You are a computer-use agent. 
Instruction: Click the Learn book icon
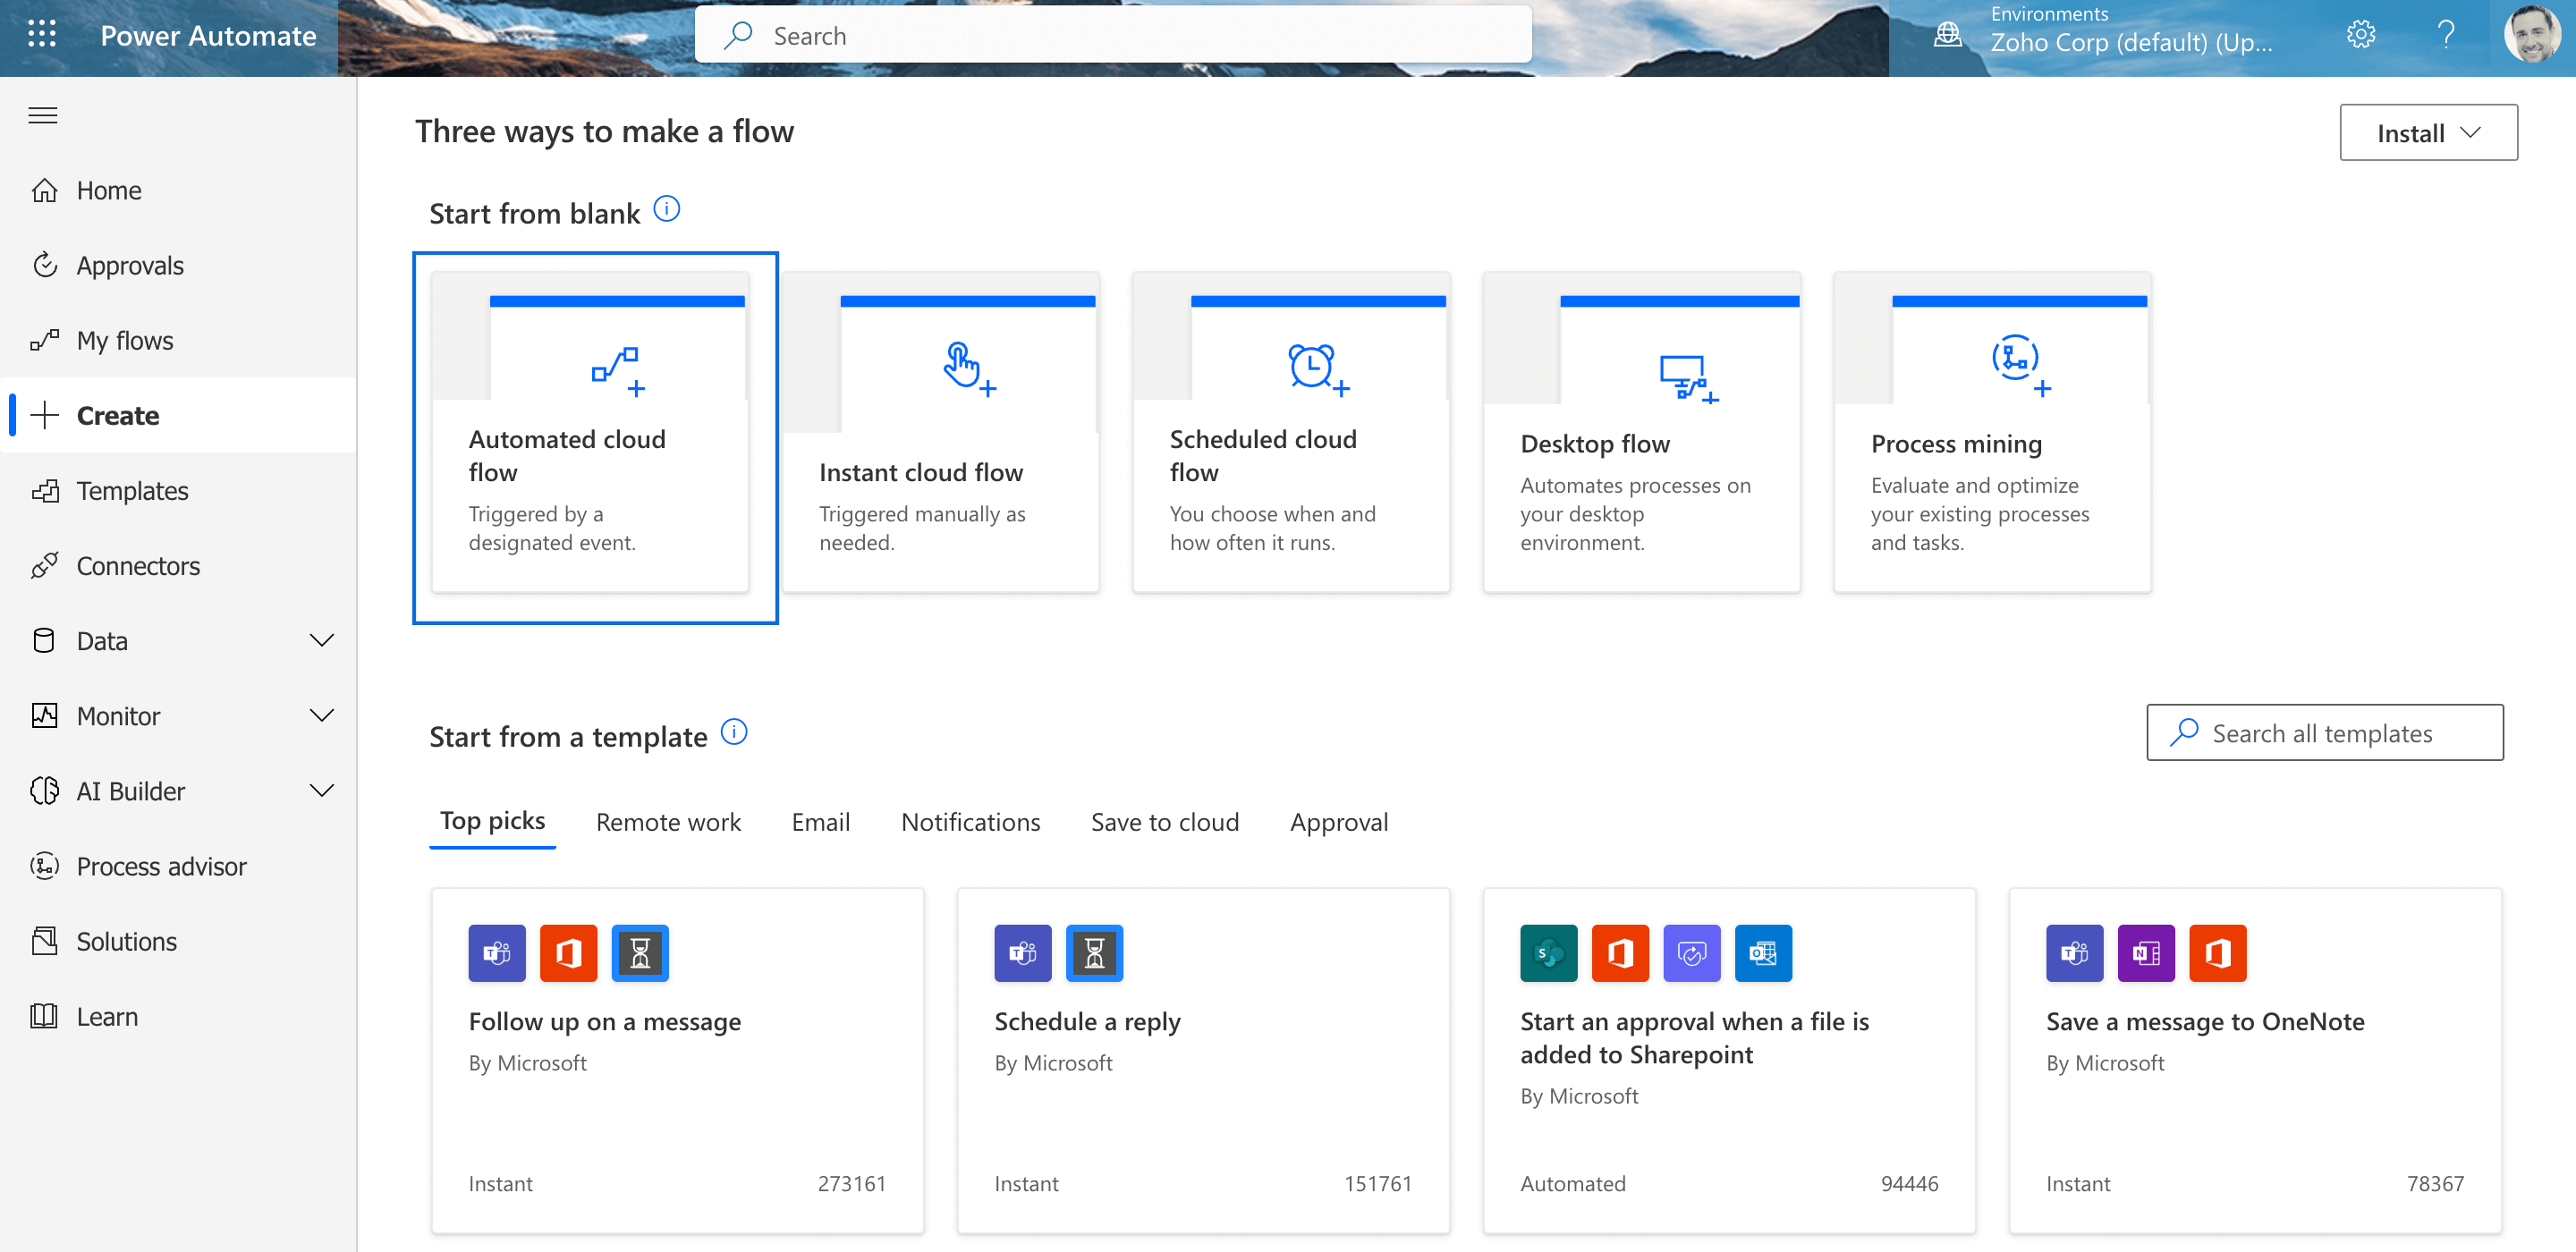[x=45, y=1015]
